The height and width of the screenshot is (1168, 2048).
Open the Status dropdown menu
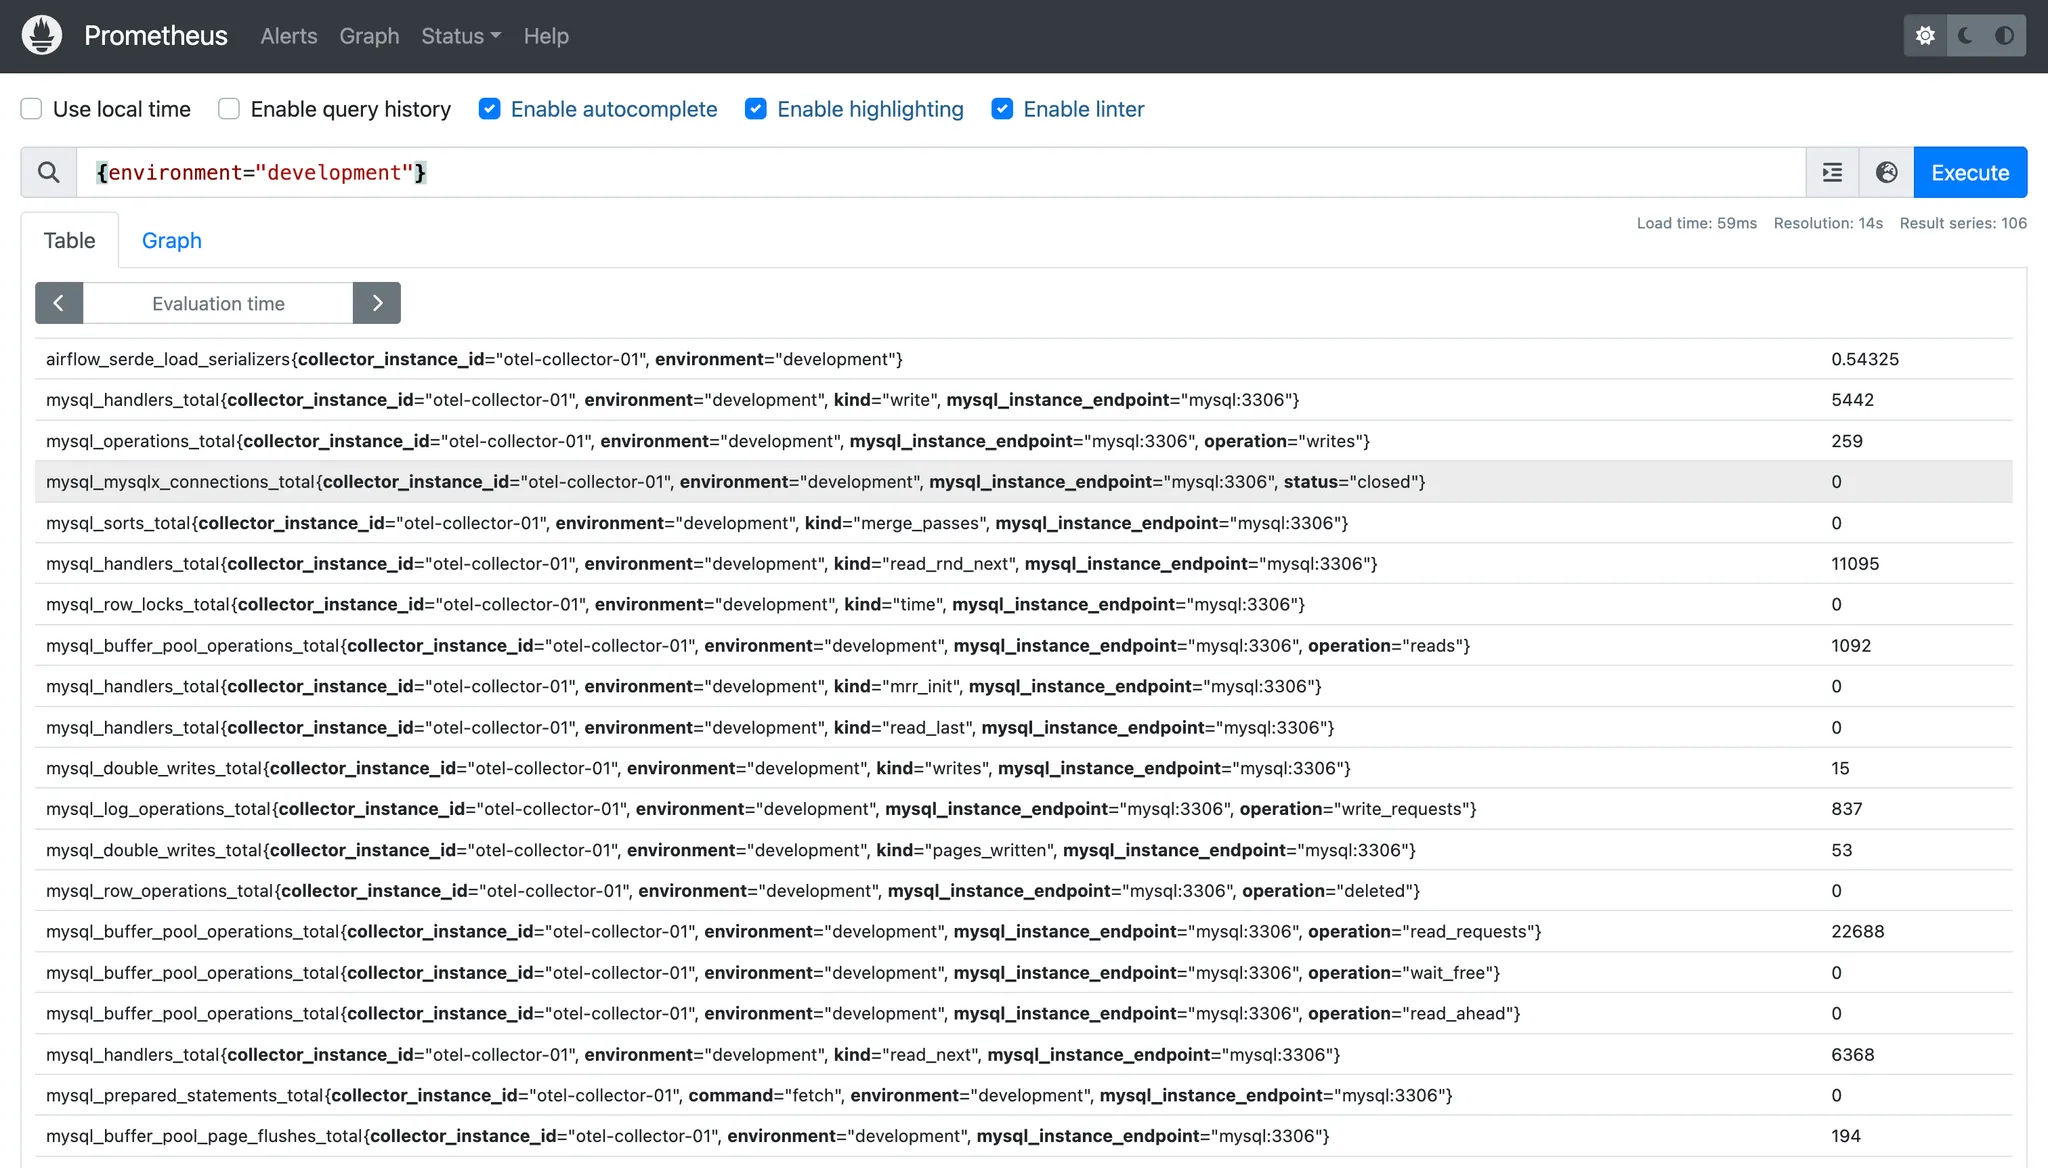[461, 36]
